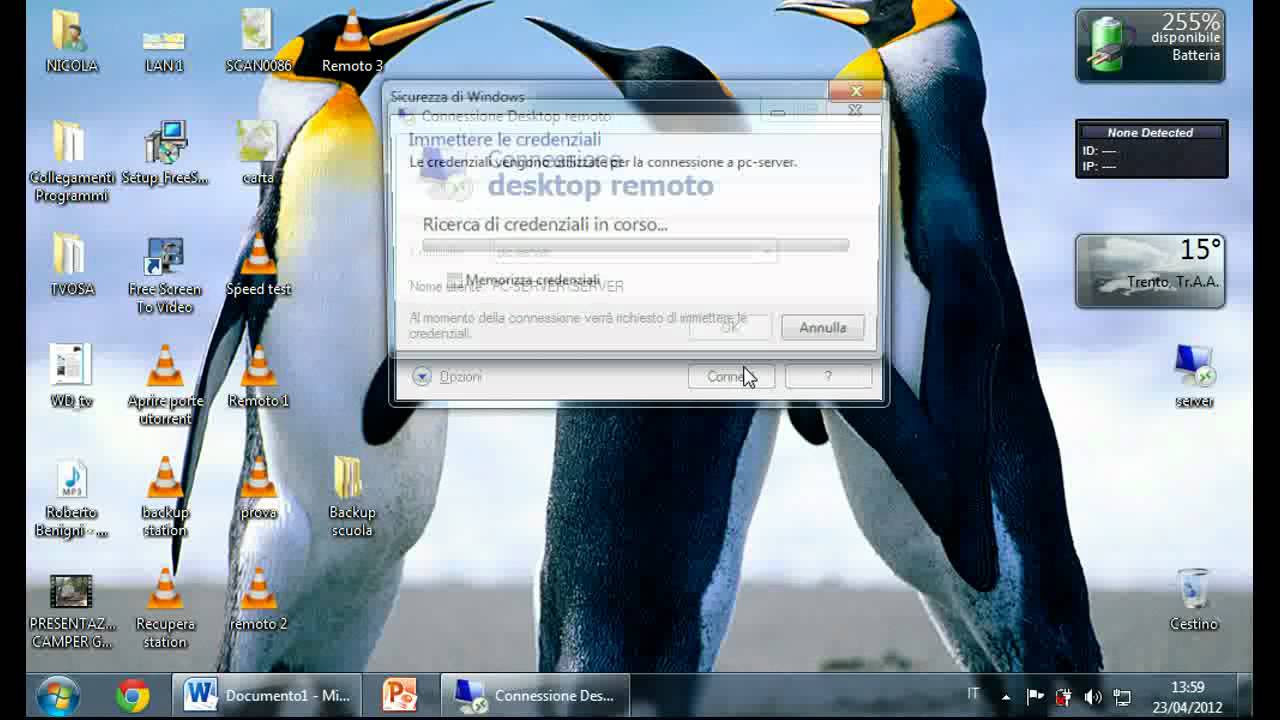The image size is (1280, 720).
Task: Open the server remote desktop shortcut
Action: (x=1194, y=377)
